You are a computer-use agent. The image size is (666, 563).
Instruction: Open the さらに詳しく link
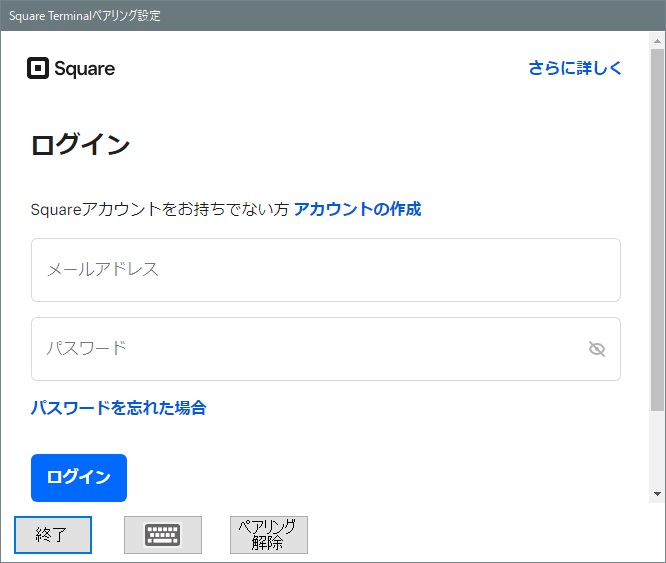pos(575,68)
